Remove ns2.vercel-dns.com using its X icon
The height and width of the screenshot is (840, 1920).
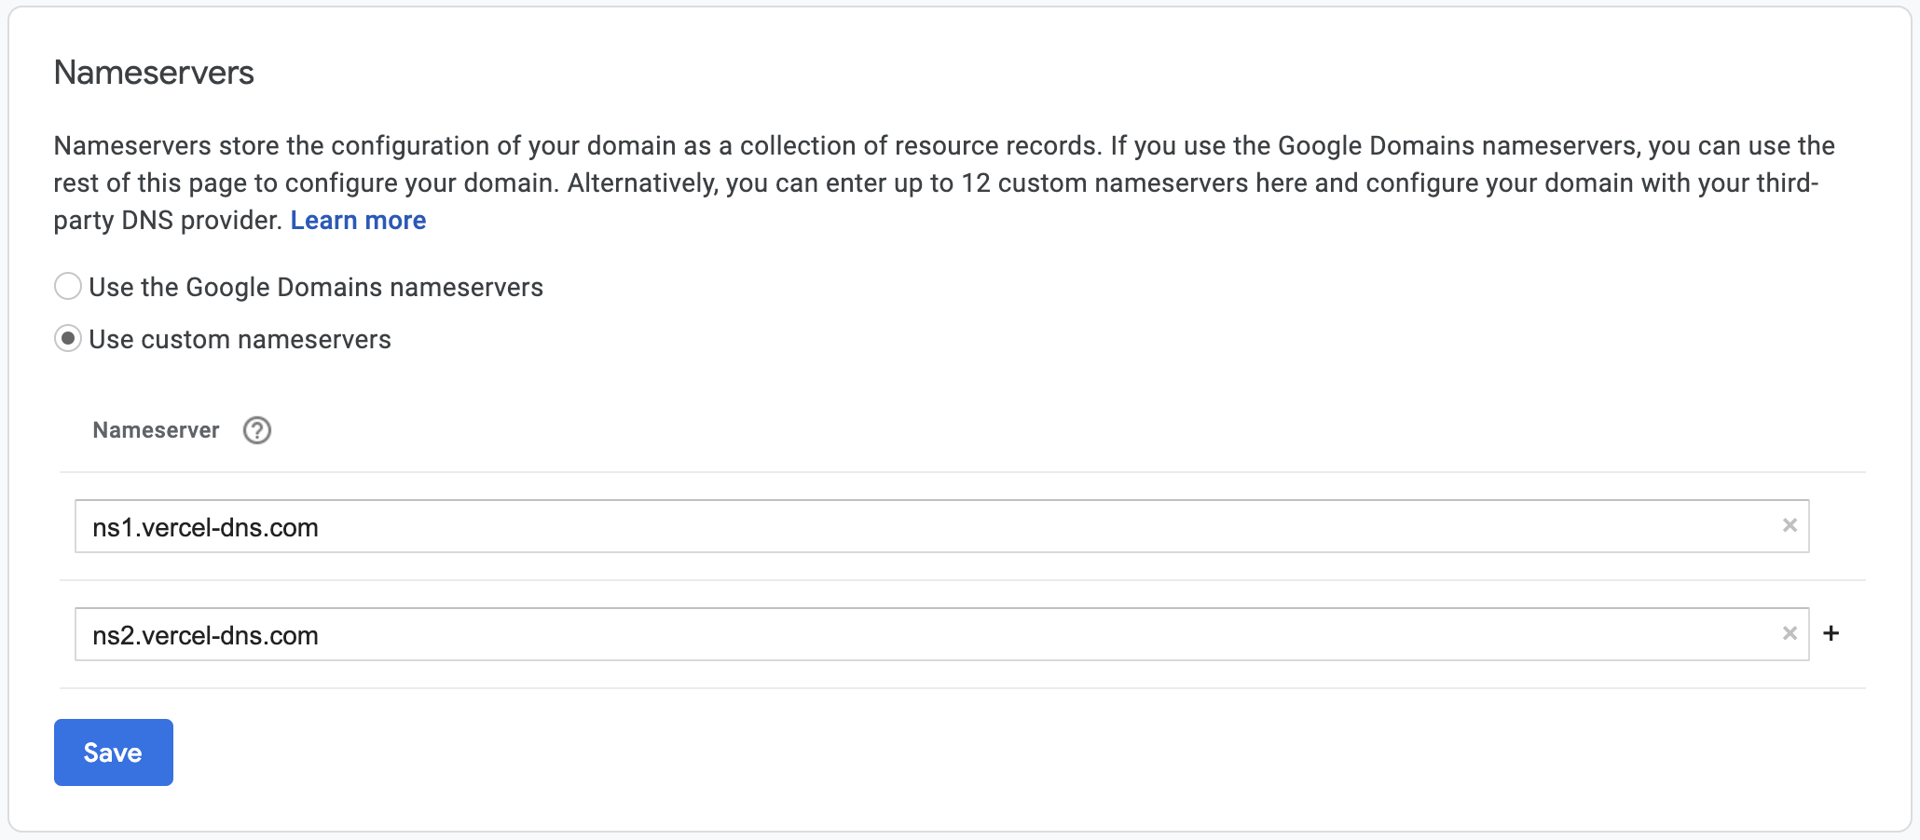(x=1789, y=634)
